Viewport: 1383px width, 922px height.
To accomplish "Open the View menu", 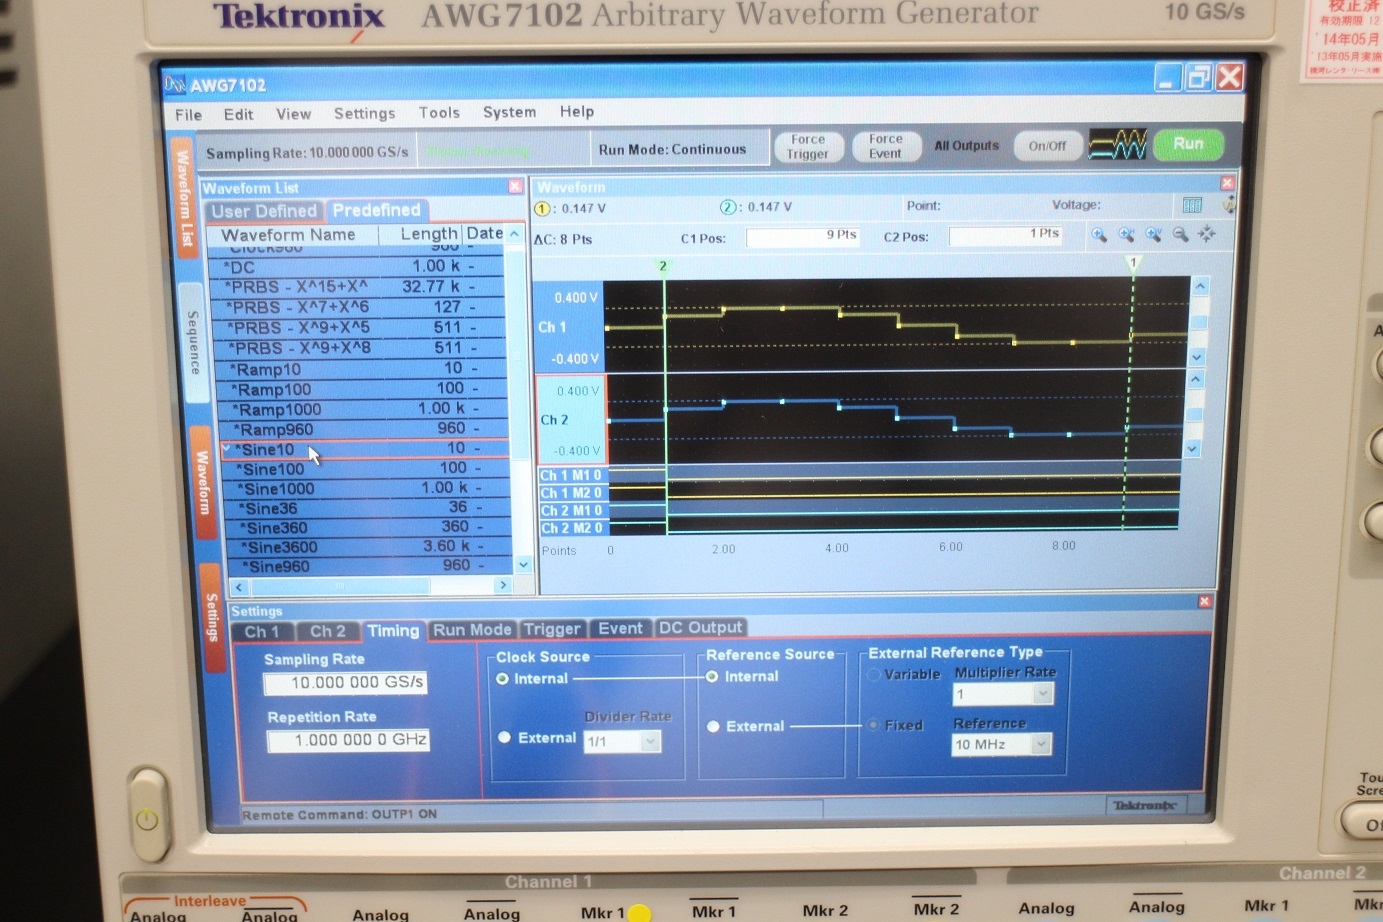I will [x=293, y=114].
